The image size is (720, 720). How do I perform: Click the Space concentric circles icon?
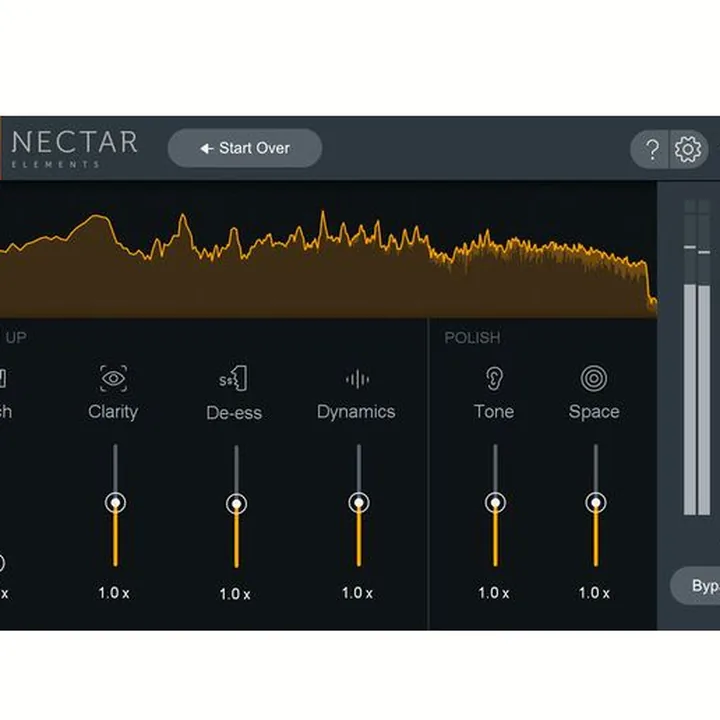[594, 378]
